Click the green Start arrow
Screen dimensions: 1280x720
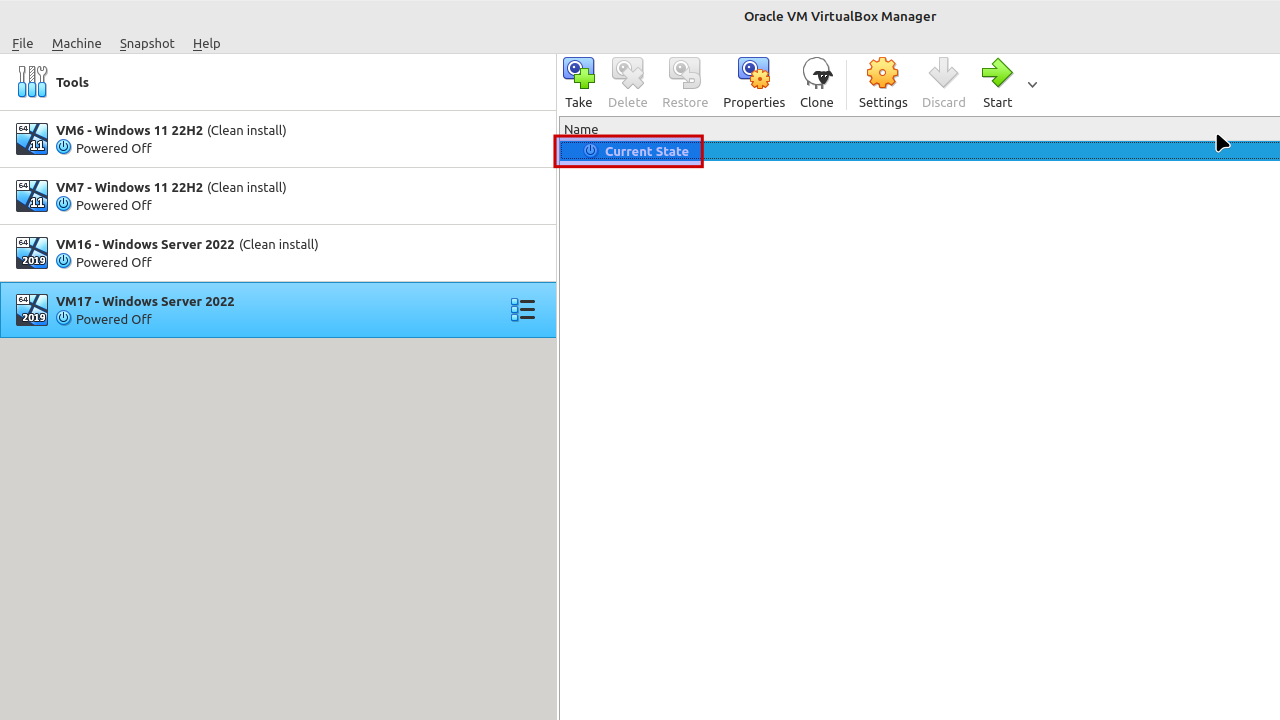click(x=997, y=73)
